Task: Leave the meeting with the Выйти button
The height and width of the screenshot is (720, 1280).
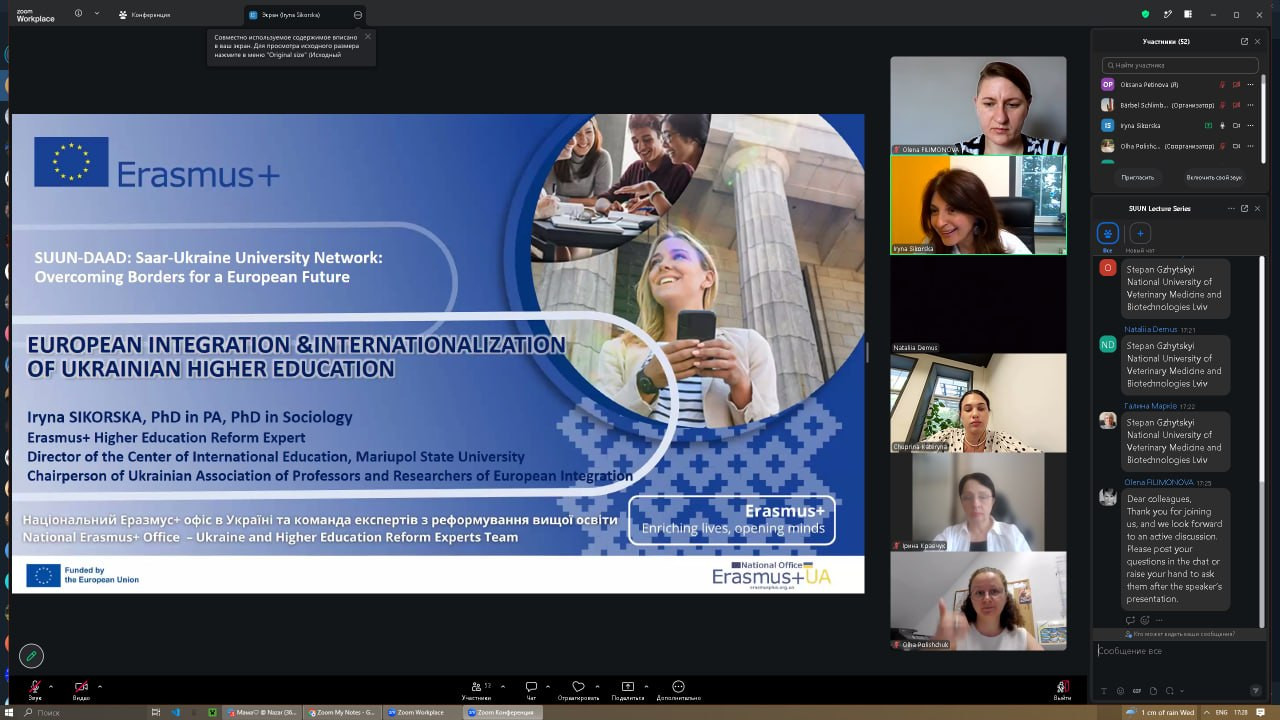Action: coord(1062,690)
